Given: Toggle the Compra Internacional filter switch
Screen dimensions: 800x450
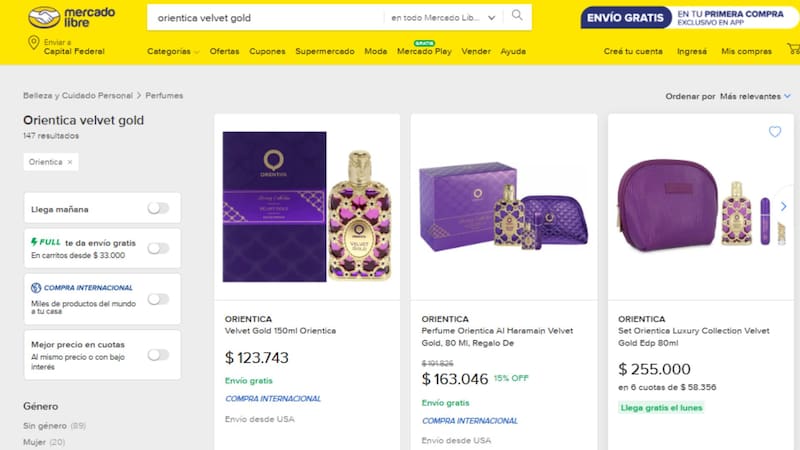Looking at the screenshot, I should pyautogui.click(x=158, y=298).
